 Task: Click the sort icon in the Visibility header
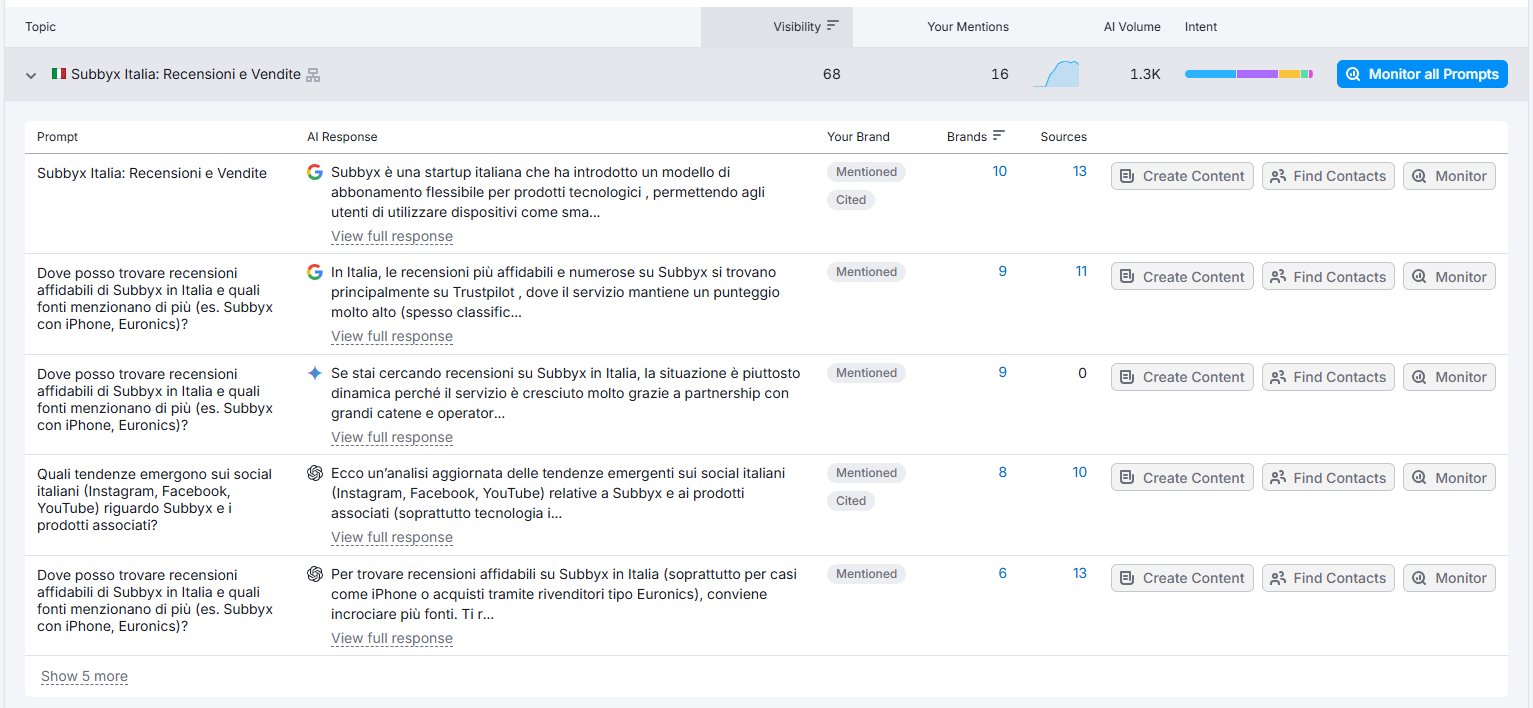[833, 27]
